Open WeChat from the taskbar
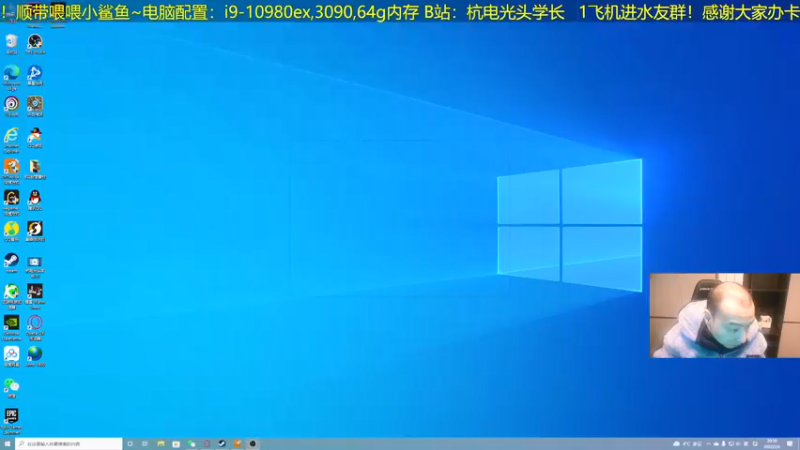This screenshot has height=450, width=800. (191, 444)
